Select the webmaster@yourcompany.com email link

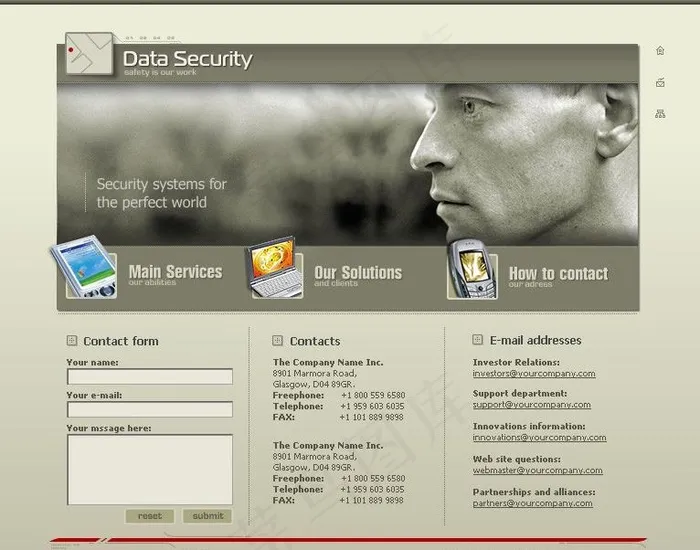537,470
